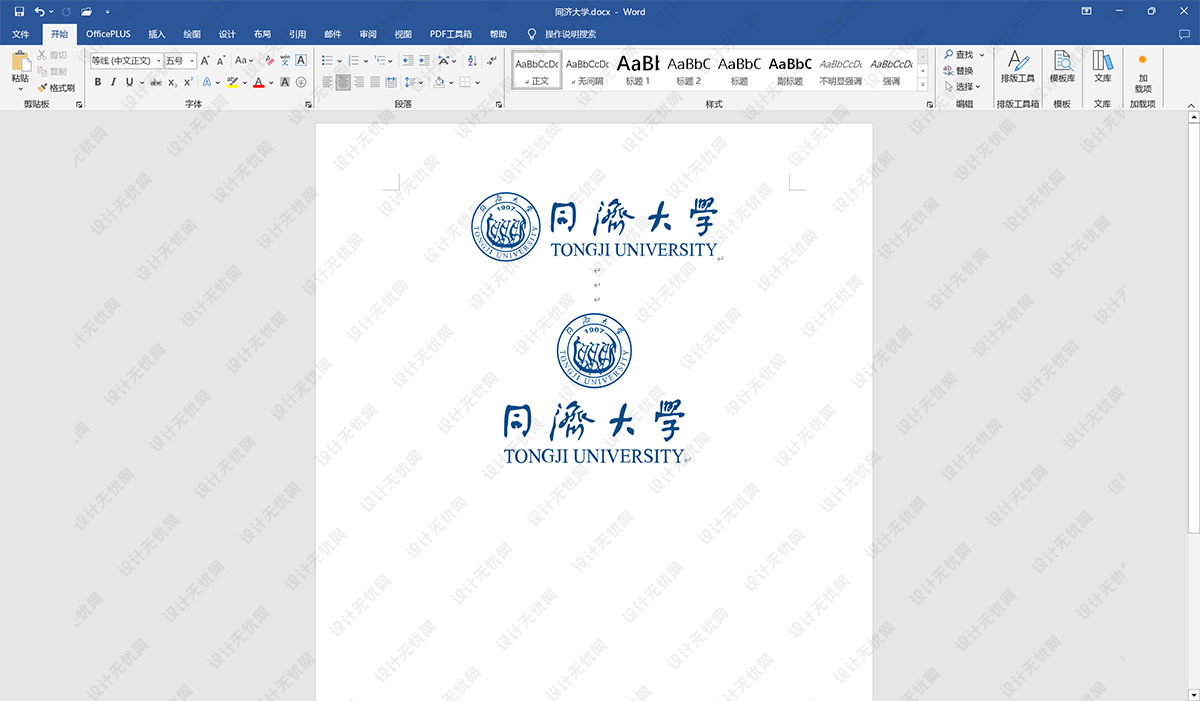Click the Subscript icon
The height and width of the screenshot is (701, 1200).
coord(172,82)
